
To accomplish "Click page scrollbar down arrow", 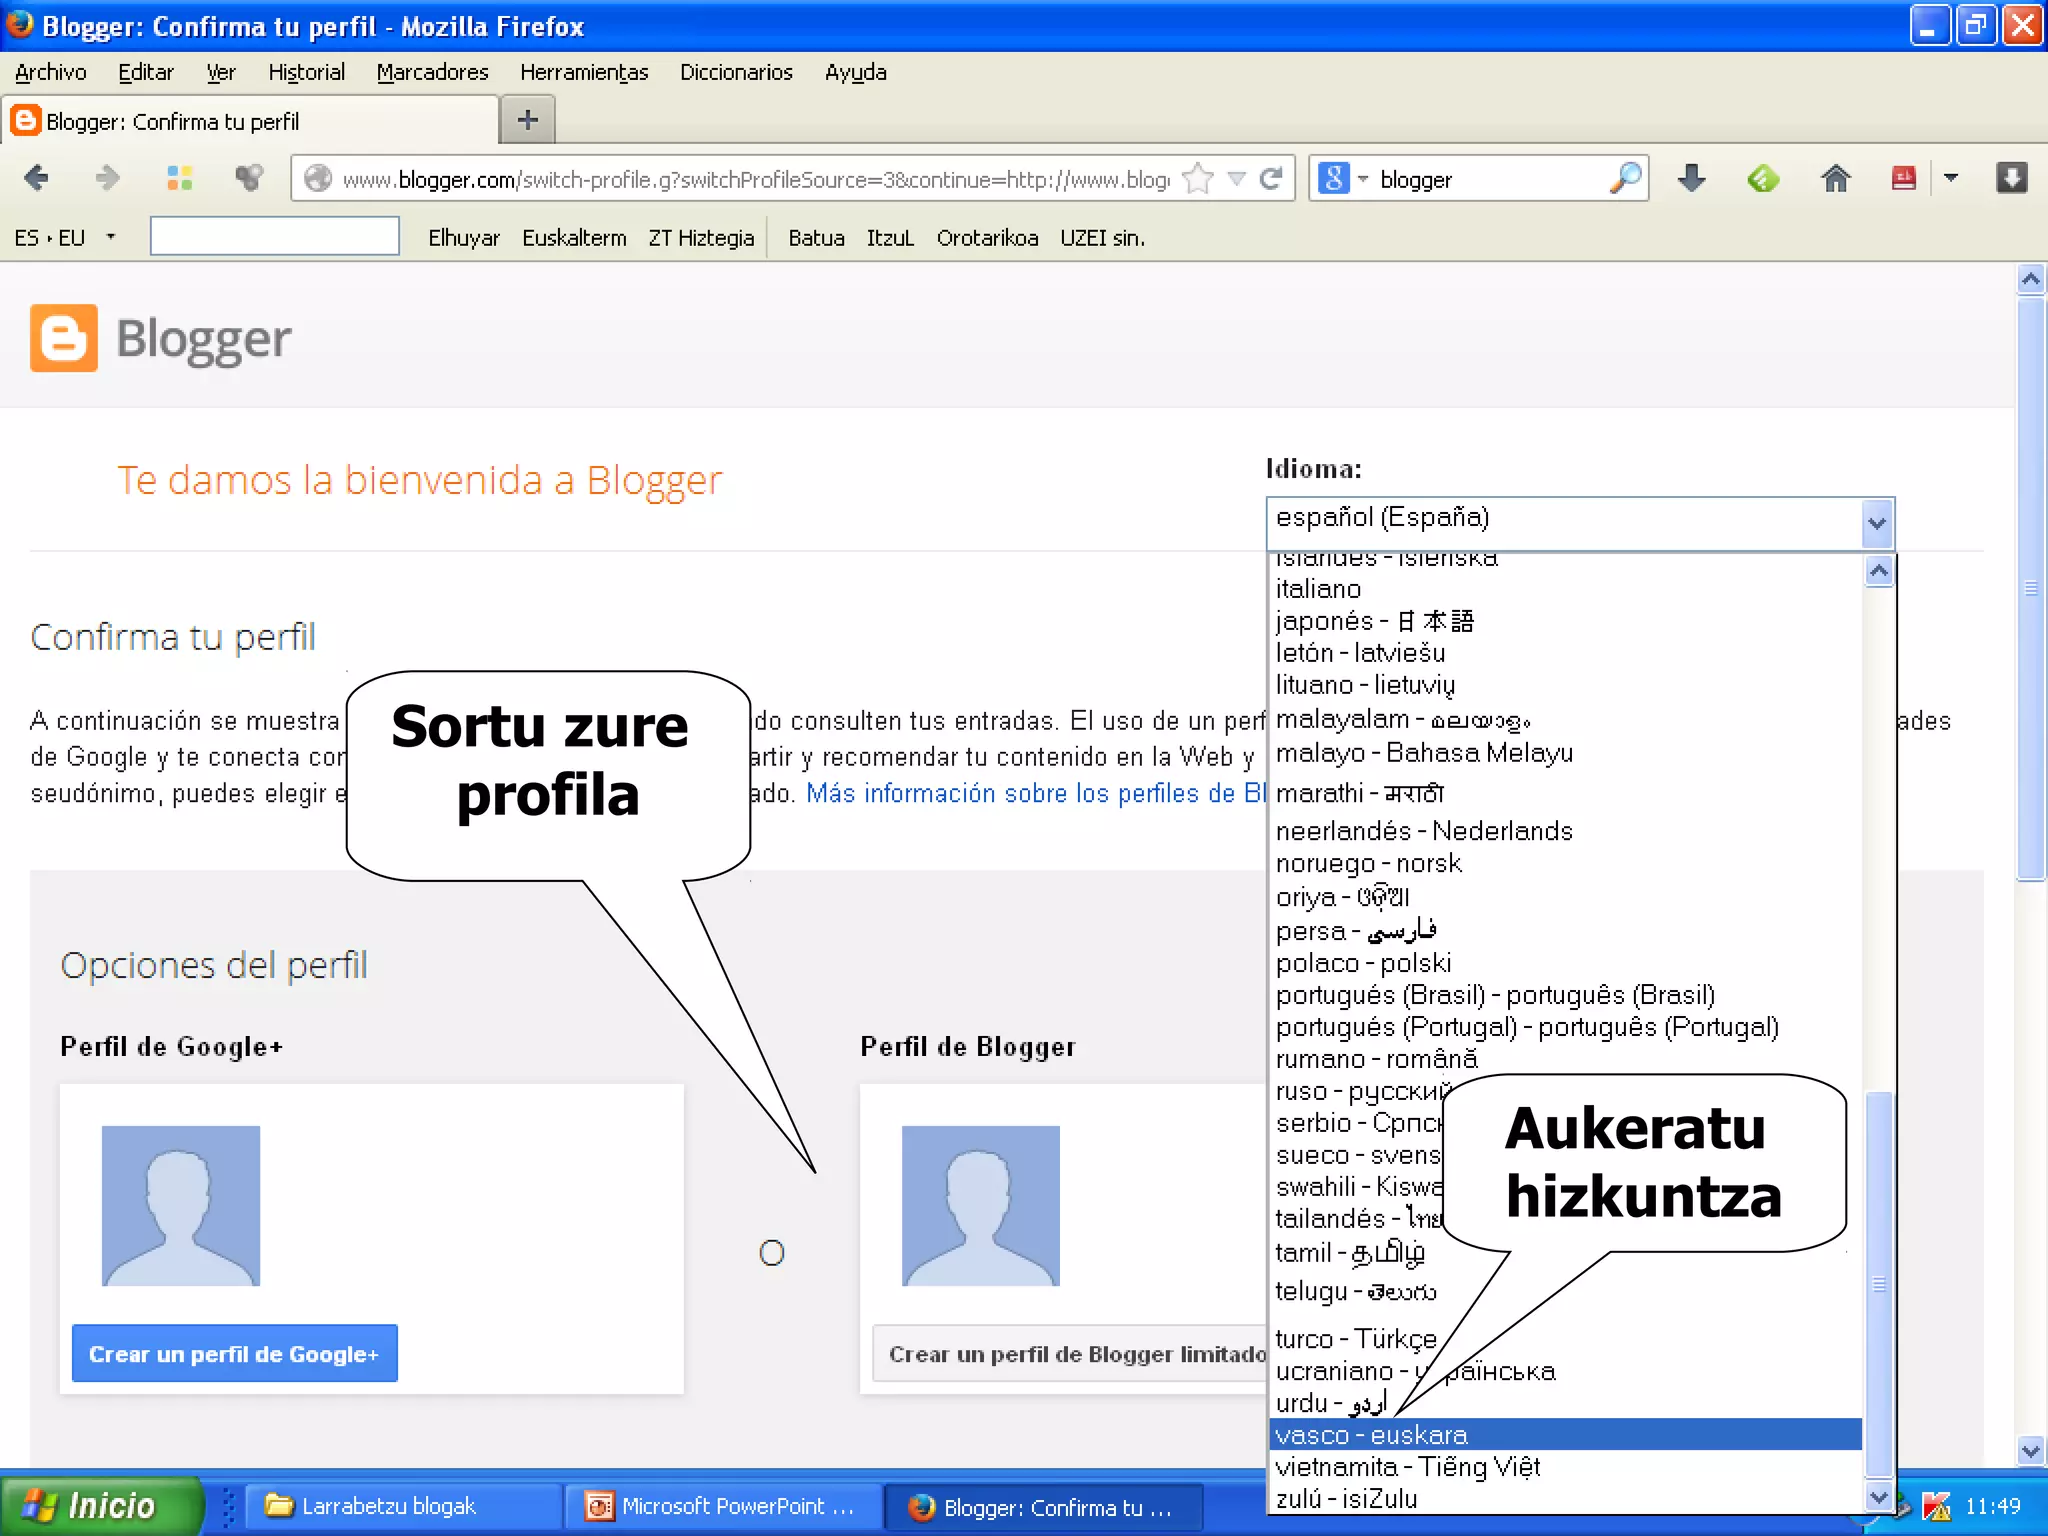I will tap(2030, 1450).
